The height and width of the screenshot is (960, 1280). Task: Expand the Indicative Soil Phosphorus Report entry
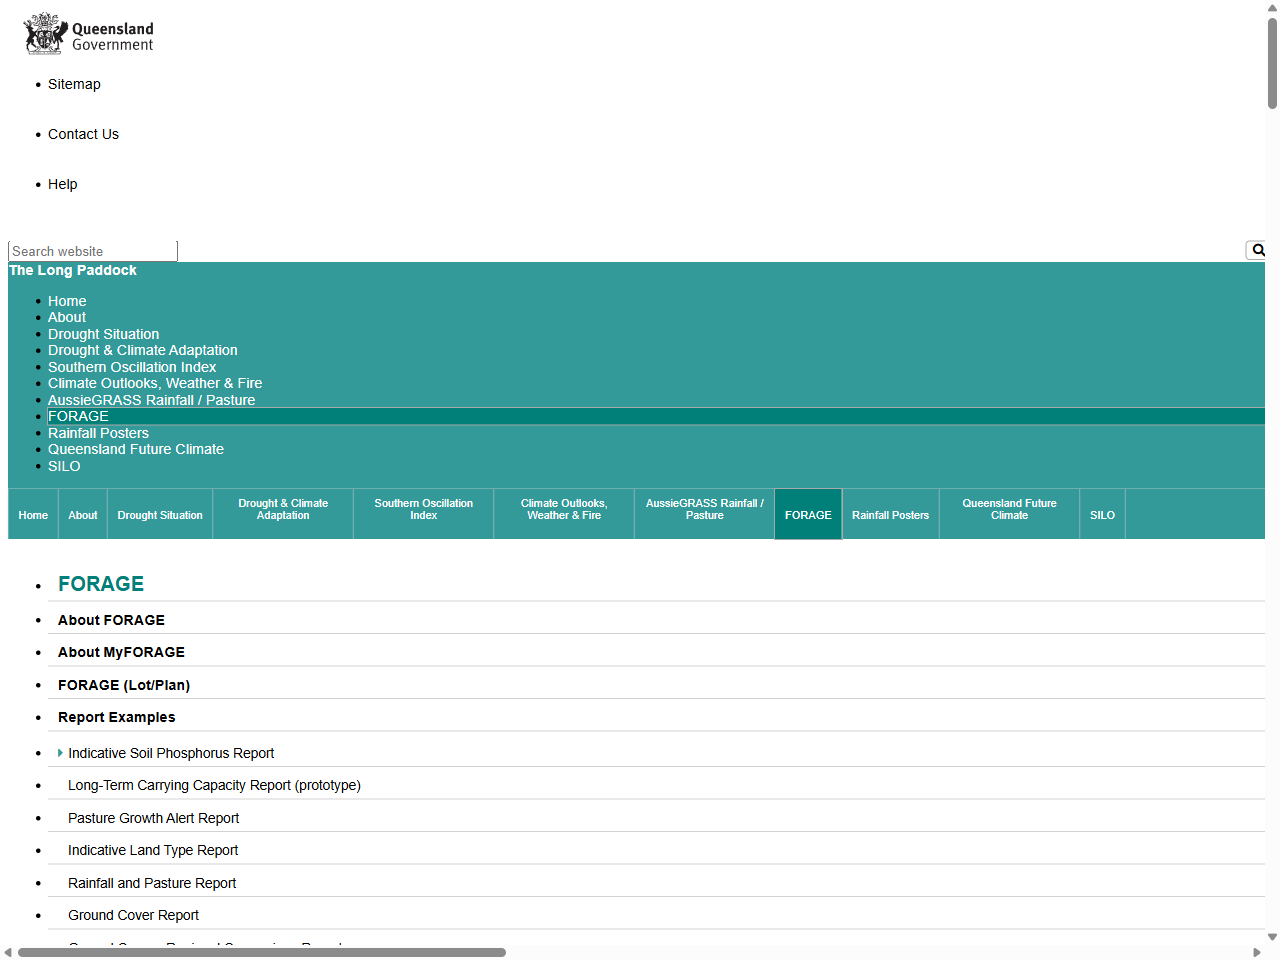pos(60,752)
